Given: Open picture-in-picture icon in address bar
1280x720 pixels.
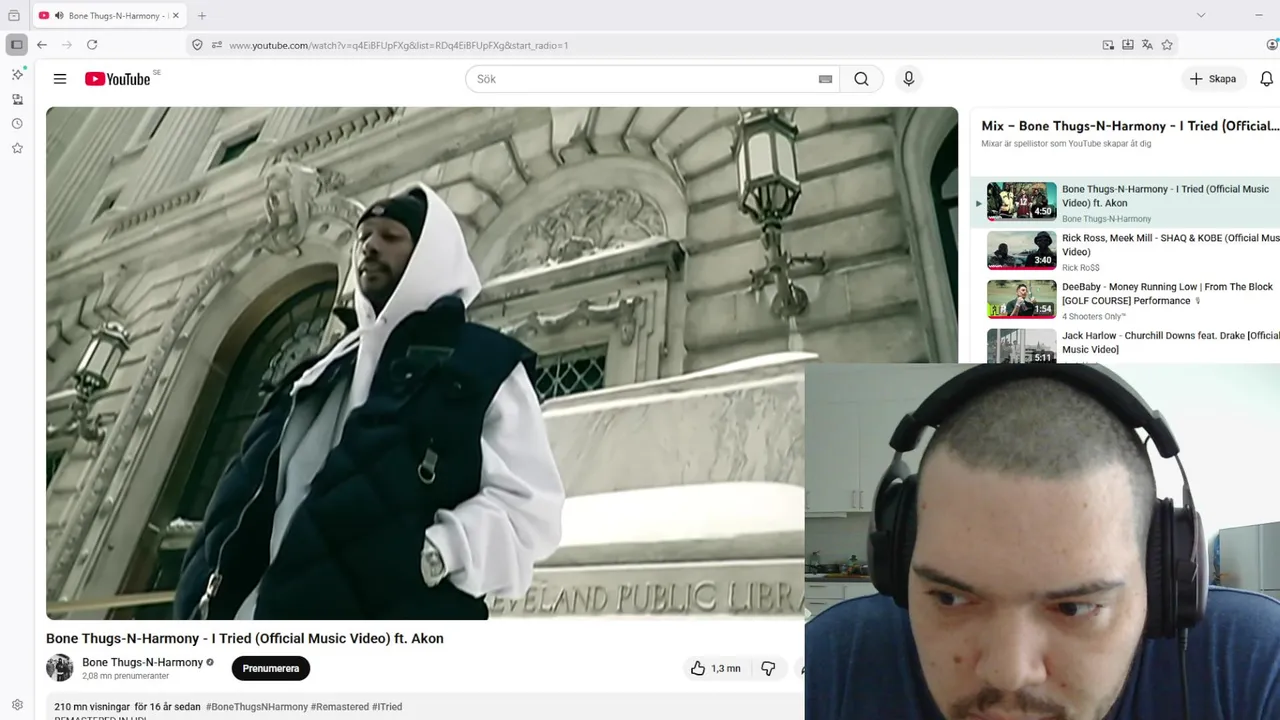Looking at the screenshot, I should click(x=1108, y=45).
